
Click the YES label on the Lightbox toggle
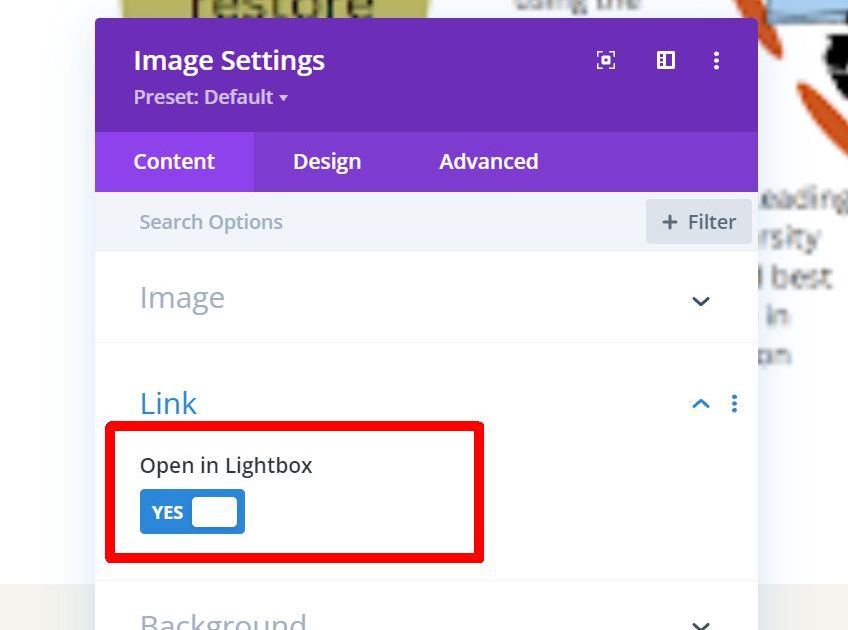(x=168, y=512)
